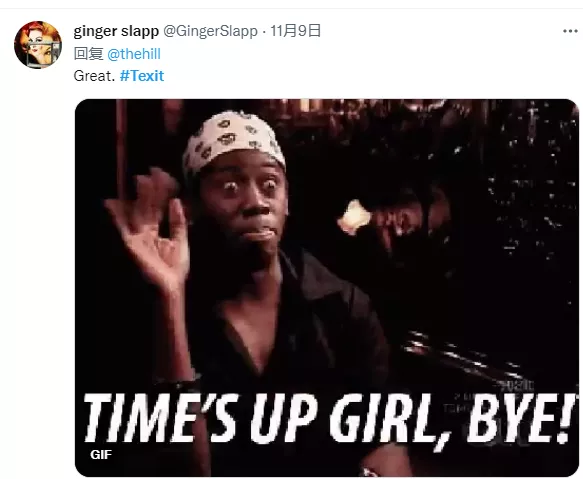The height and width of the screenshot is (479, 583).
Task: Open the @GingerSlapp handle link
Action: click(210, 31)
